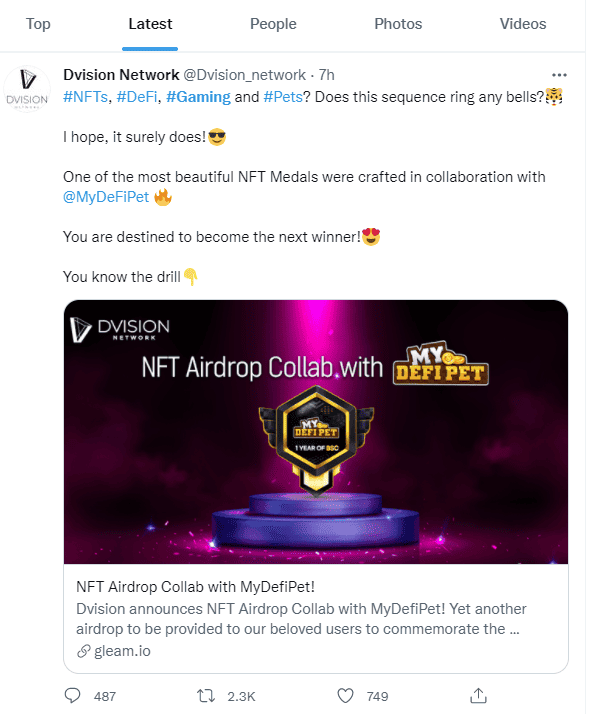The width and height of the screenshot is (593, 714).
Task: Click the Dvision Network profile avatar
Action: click(x=27, y=89)
